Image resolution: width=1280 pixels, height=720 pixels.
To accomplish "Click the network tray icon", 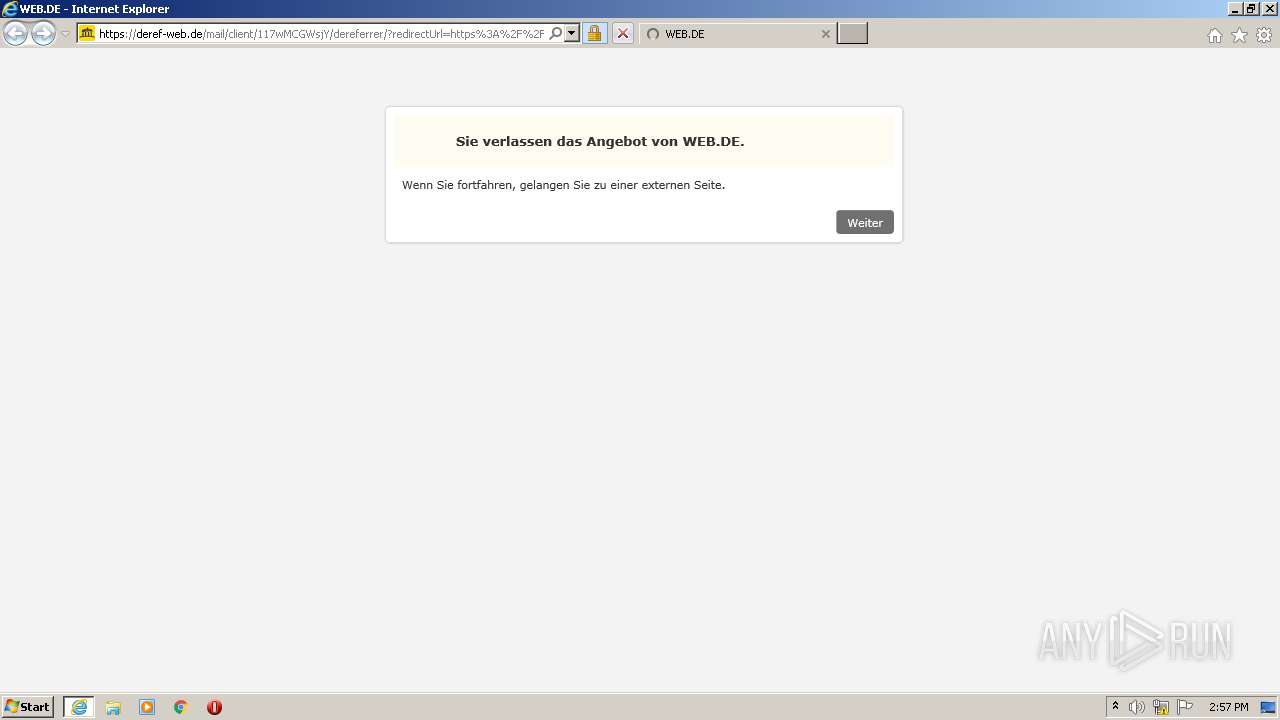I will pyautogui.click(x=1161, y=707).
